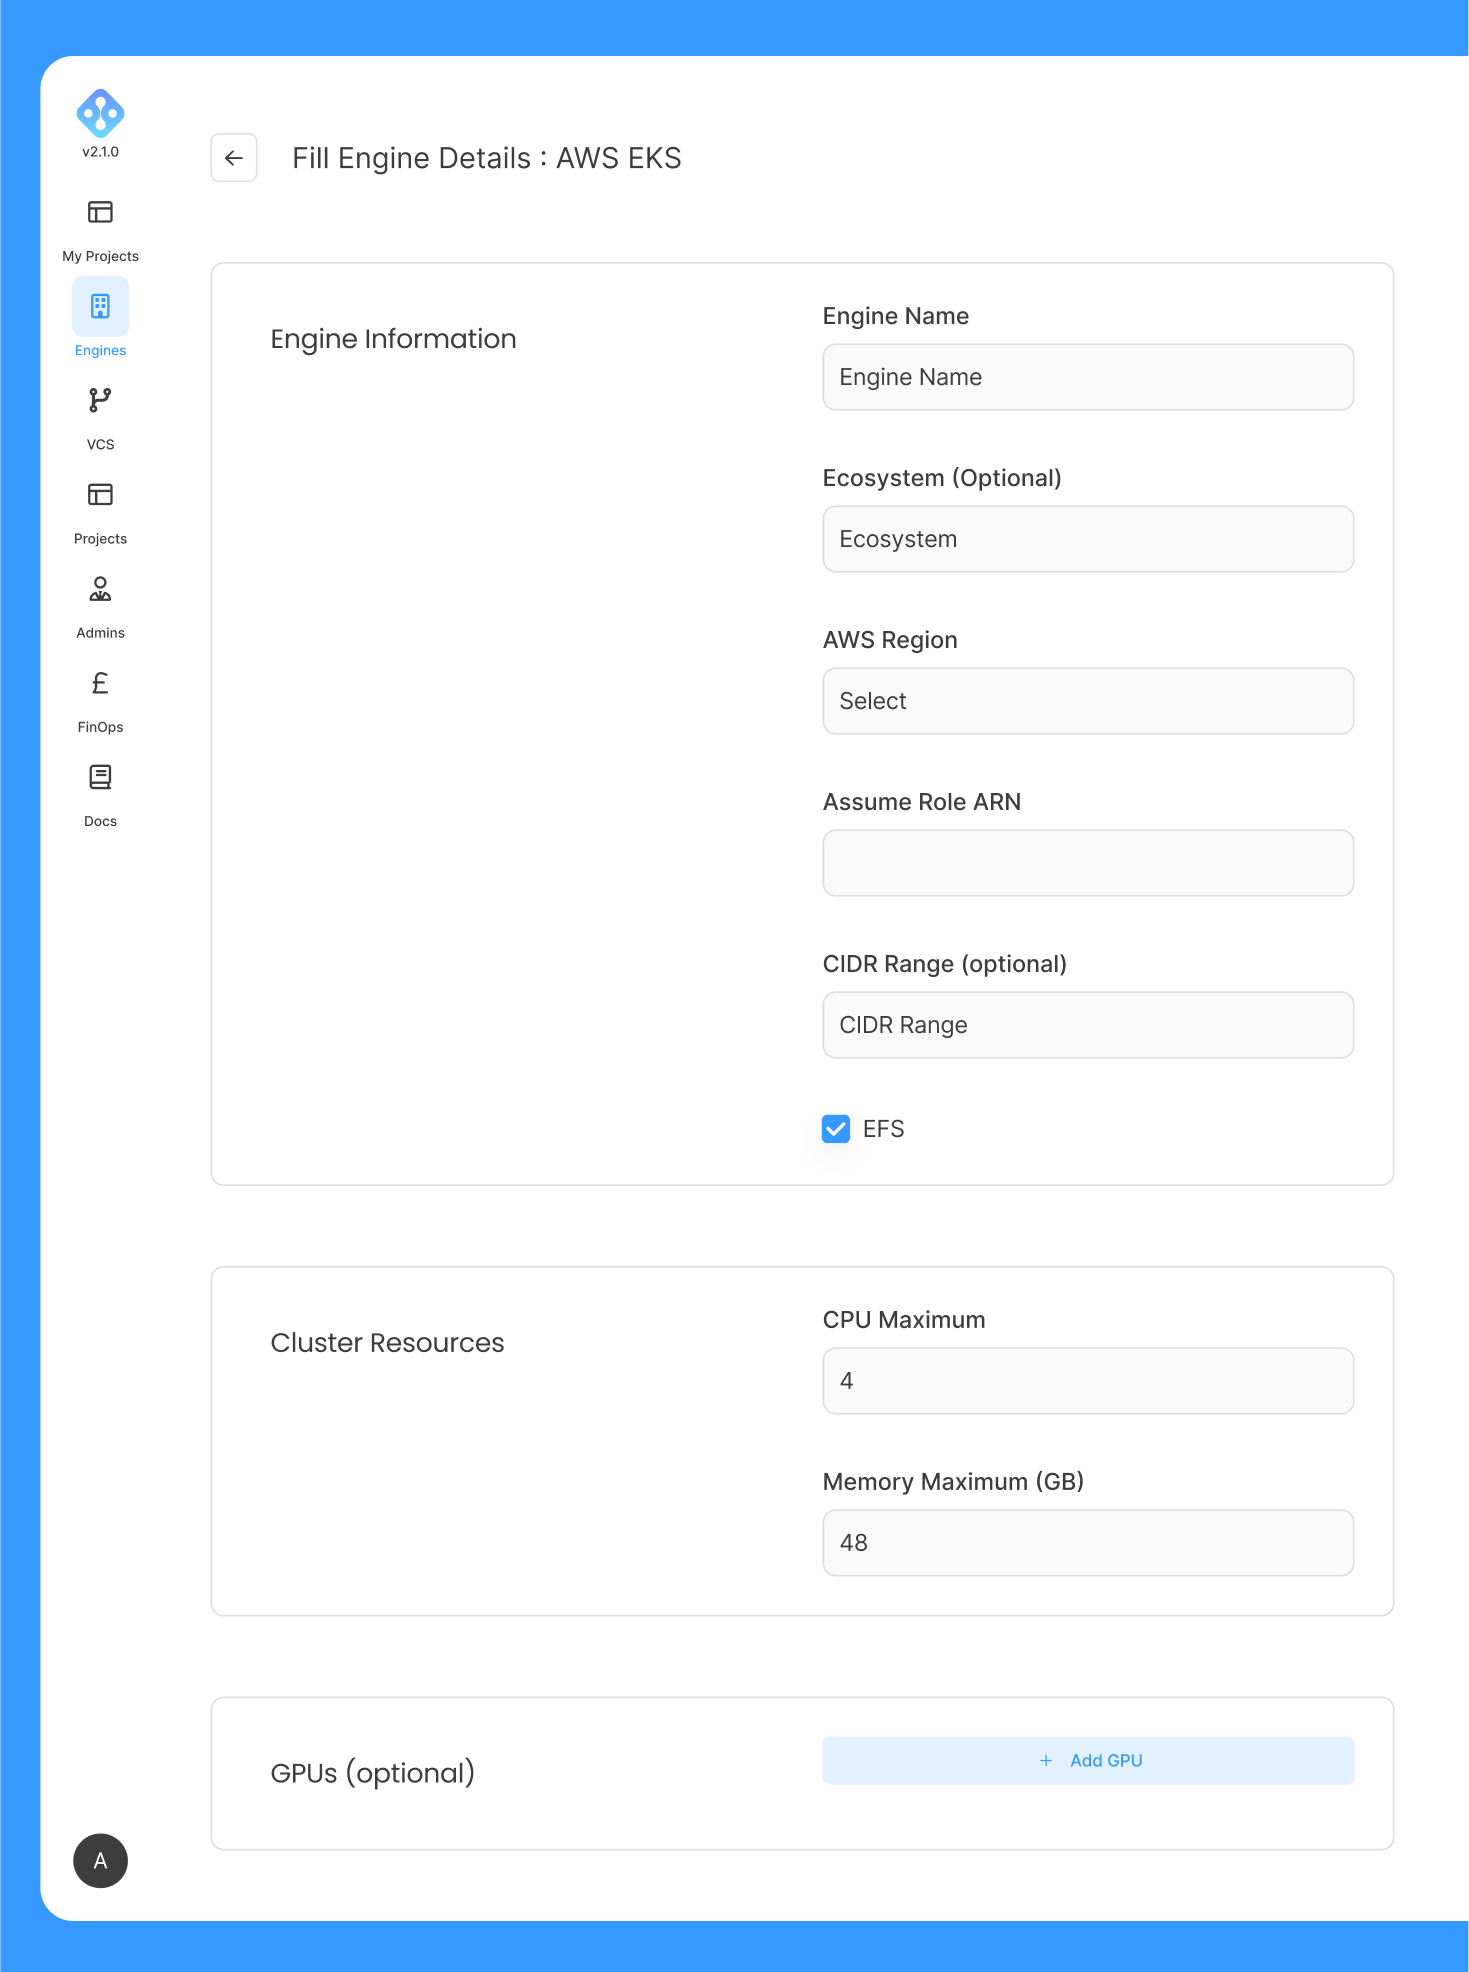Open FinOps pound-sign icon
The image size is (1469, 1972).
click(100, 683)
